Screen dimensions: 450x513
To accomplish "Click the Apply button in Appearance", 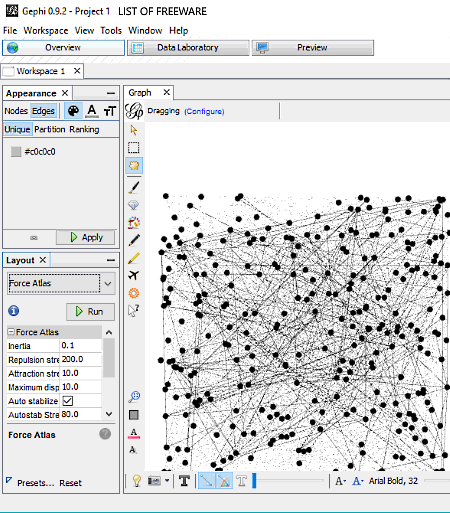I will point(86,237).
